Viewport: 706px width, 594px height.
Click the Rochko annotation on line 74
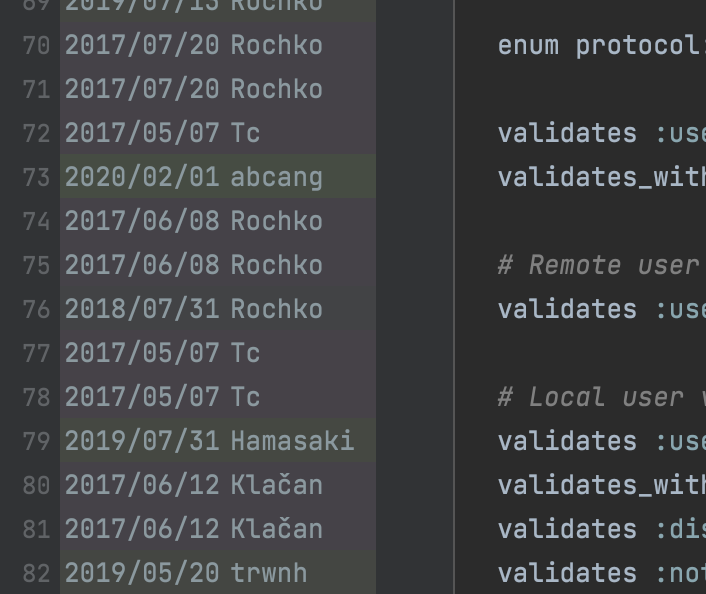(x=218, y=221)
